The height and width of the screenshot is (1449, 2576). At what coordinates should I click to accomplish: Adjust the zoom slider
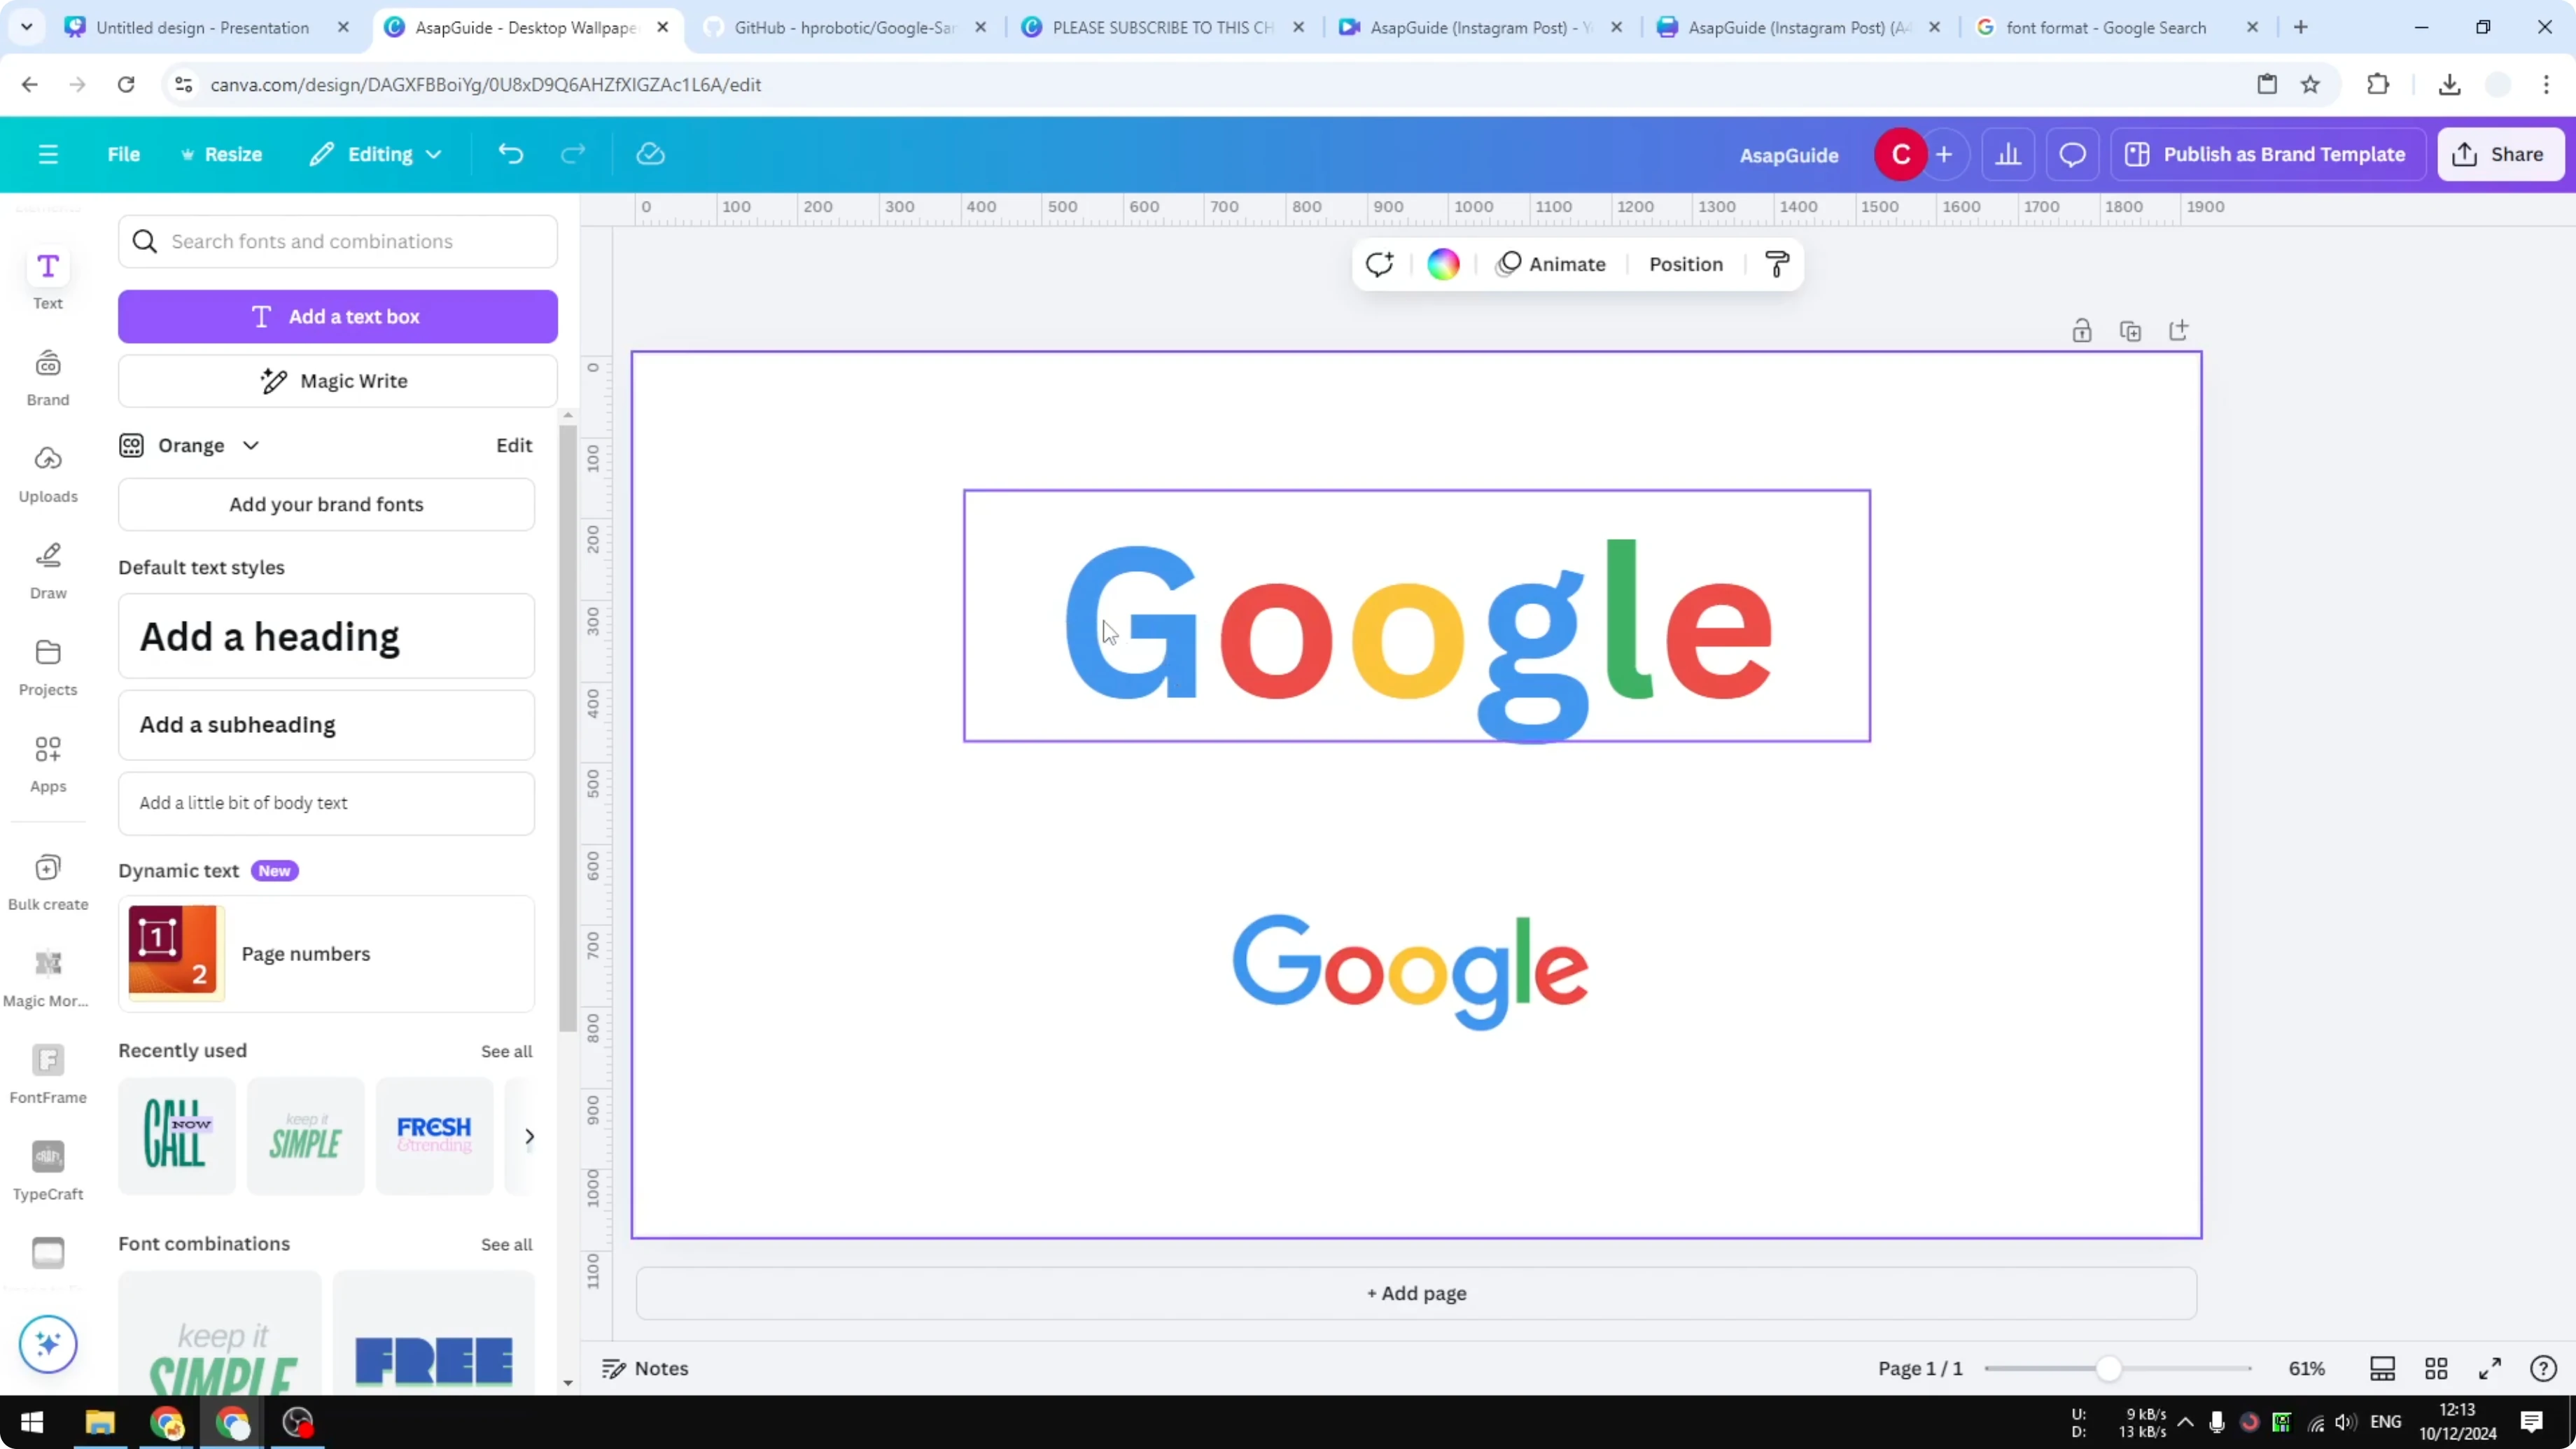coord(2110,1368)
